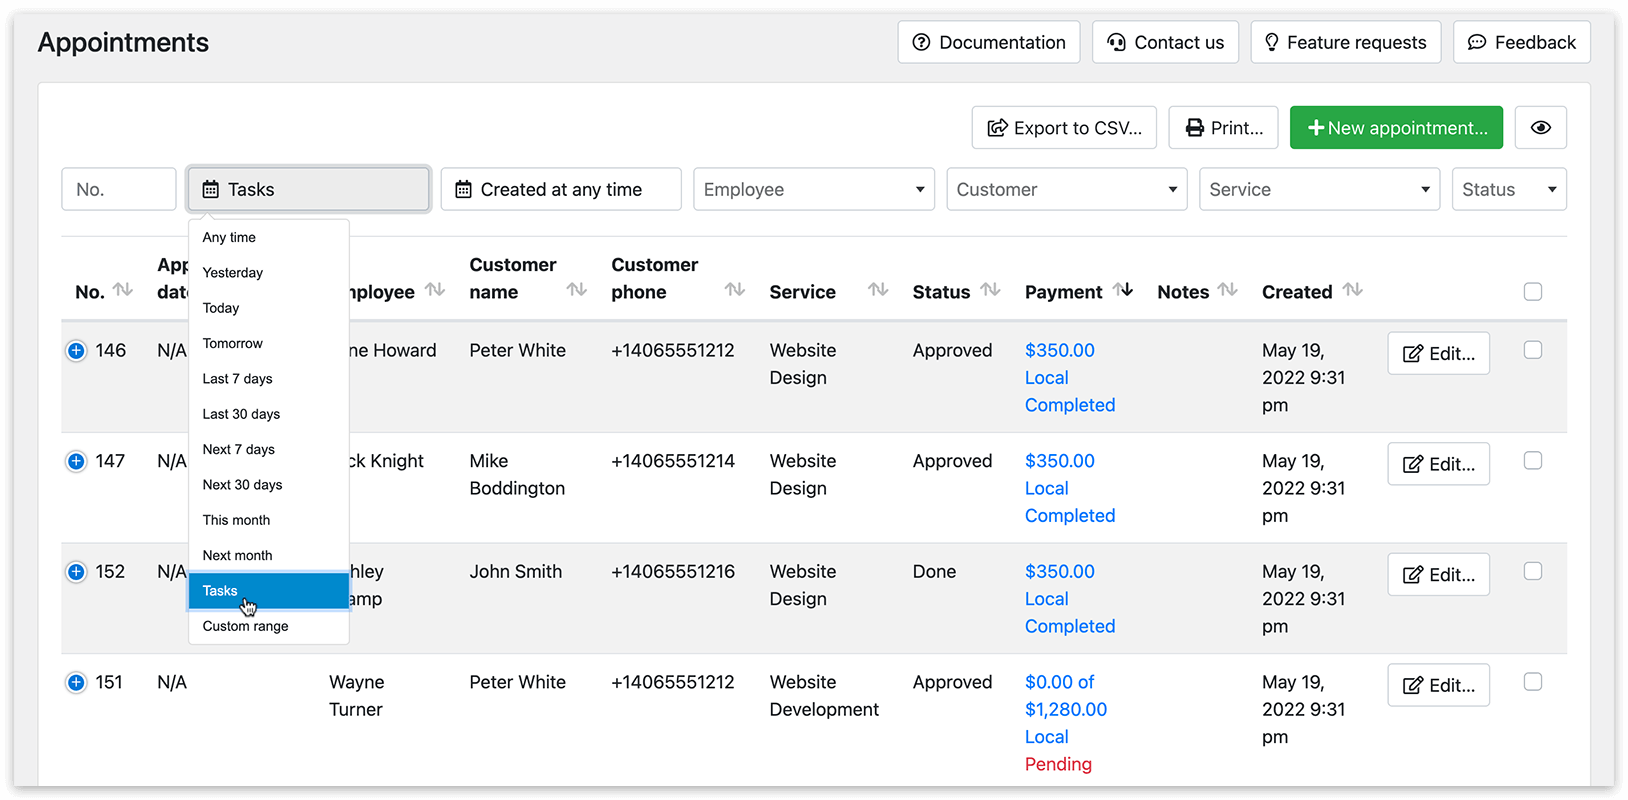The height and width of the screenshot is (800, 1628).
Task: Open the Service filter dropdown
Action: point(1320,189)
